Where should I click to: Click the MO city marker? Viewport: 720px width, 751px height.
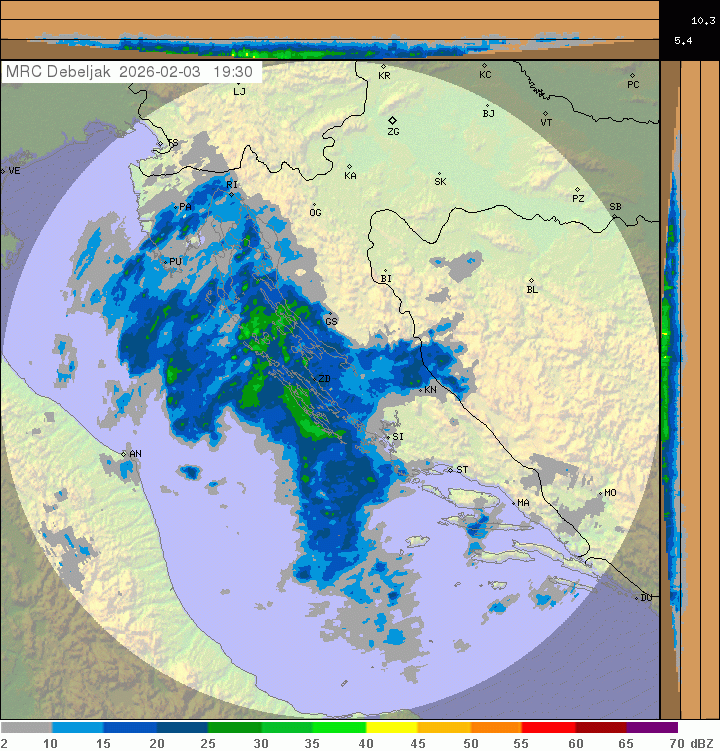tap(600, 493)
